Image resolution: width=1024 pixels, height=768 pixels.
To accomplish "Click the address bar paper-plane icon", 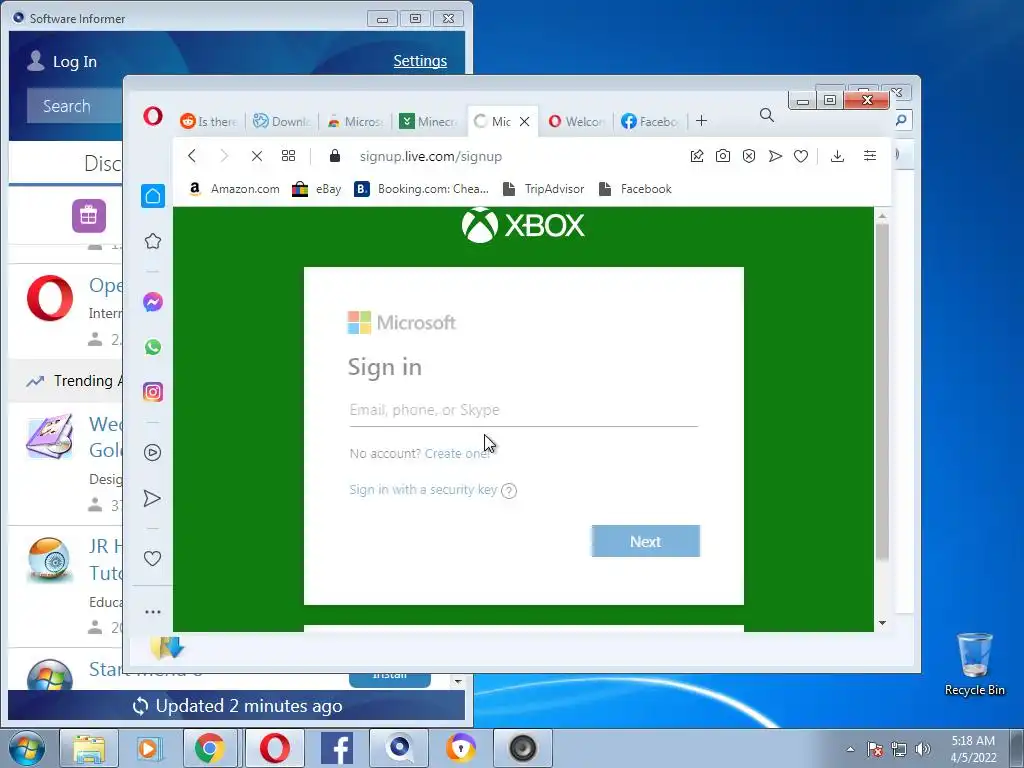I will (x=775, y=155).
